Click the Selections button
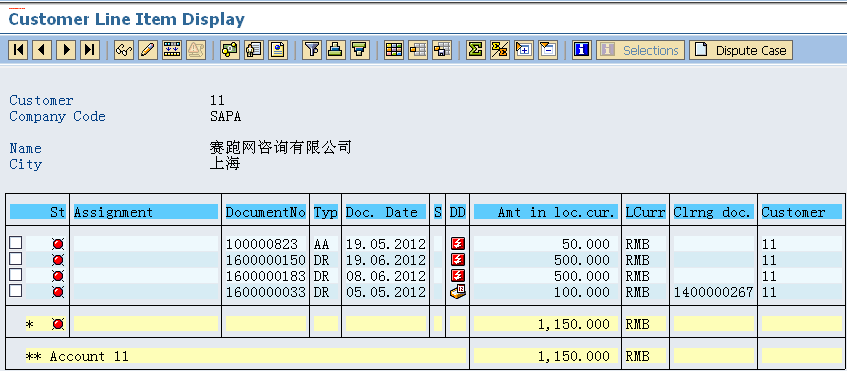847x371 pixels. coord(640,50)
